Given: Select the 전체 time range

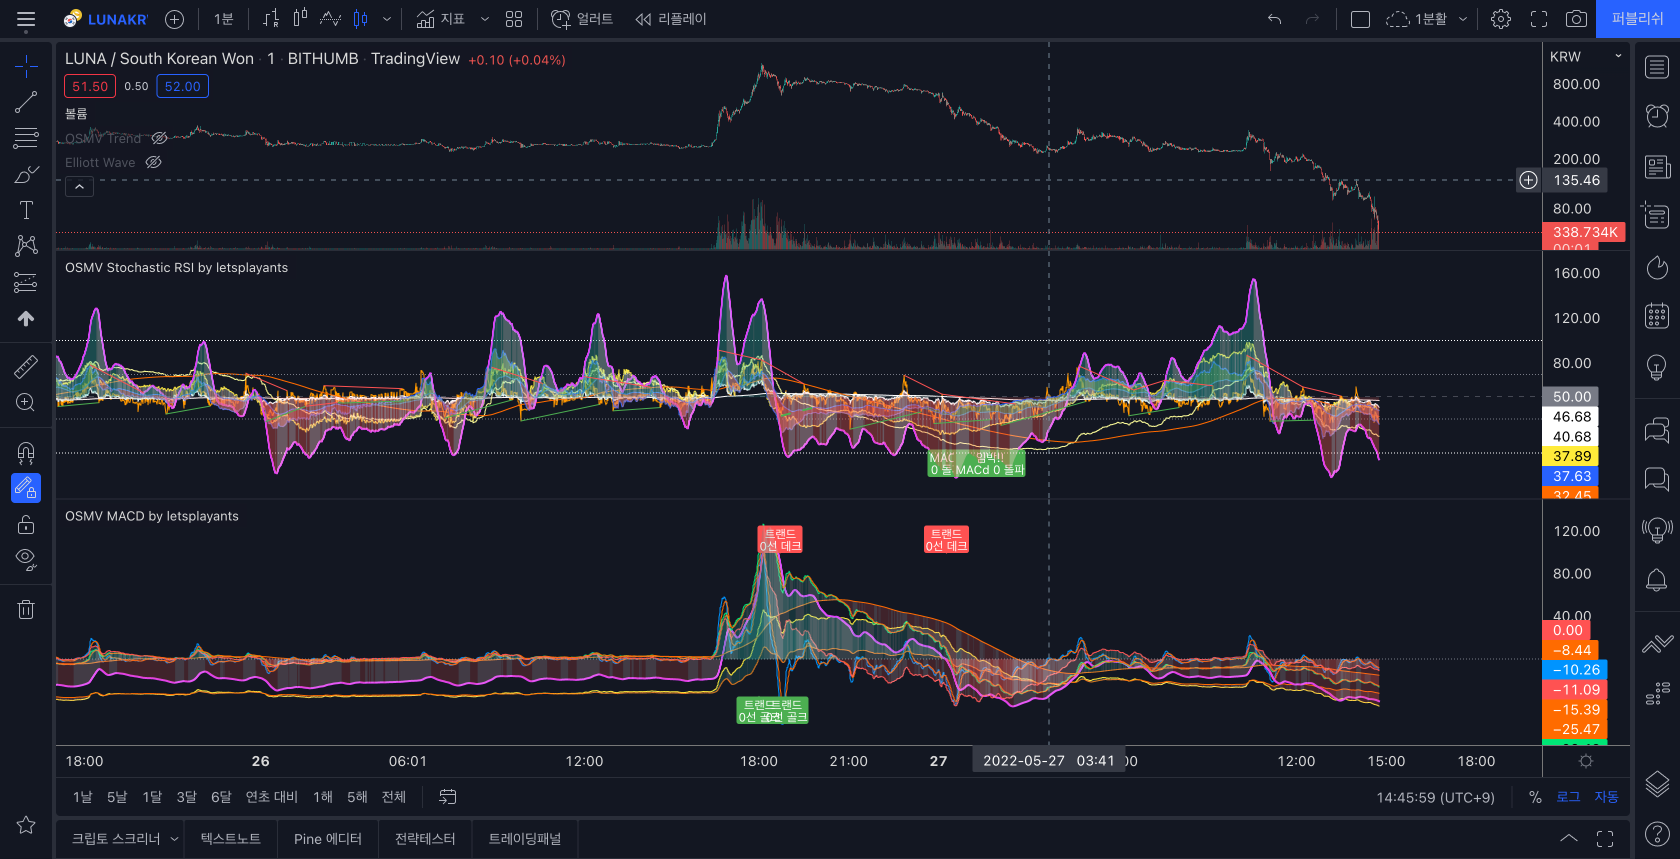Looking at the screenshot, I should coord(394,797).
